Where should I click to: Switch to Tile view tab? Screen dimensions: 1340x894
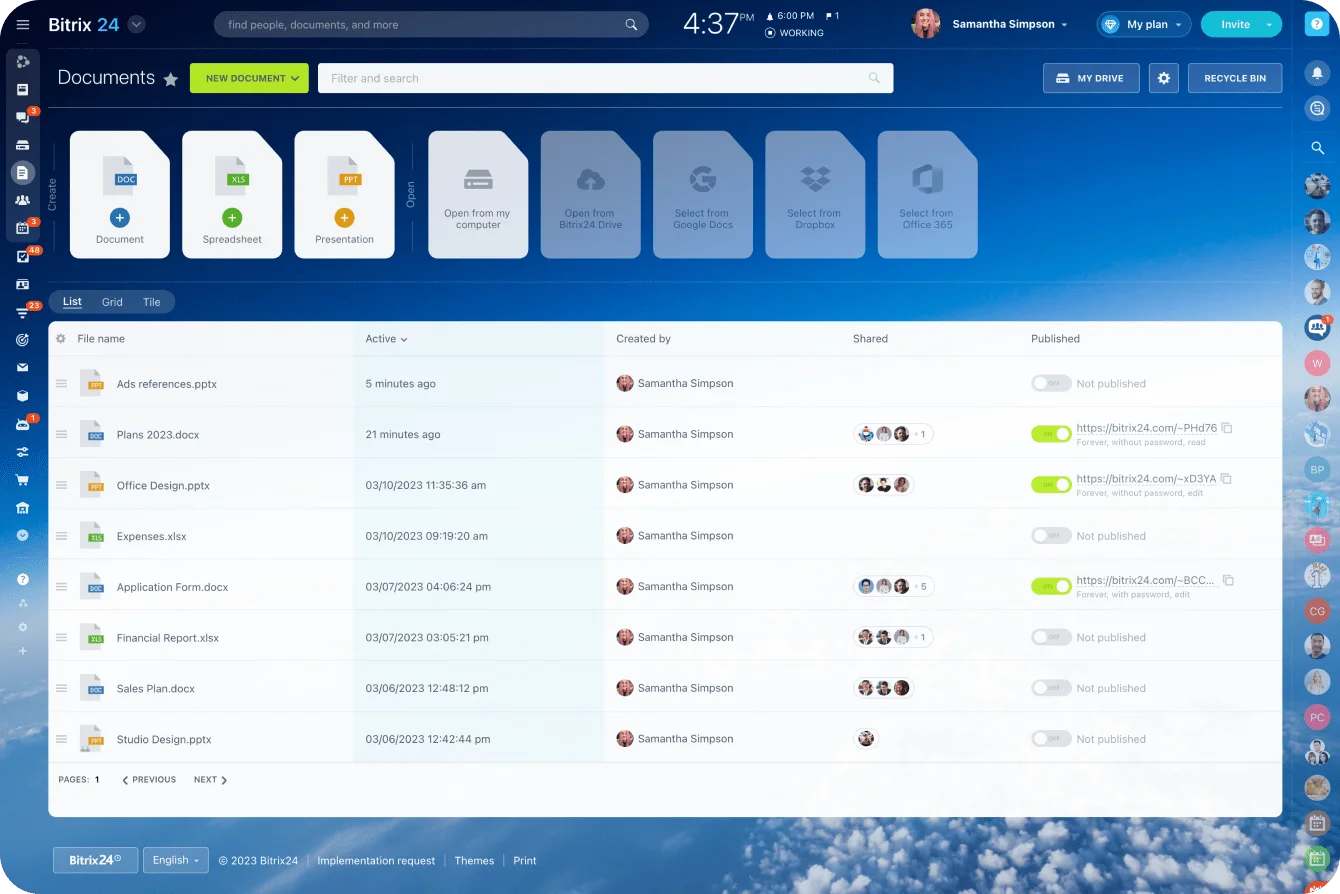(151, 302)
